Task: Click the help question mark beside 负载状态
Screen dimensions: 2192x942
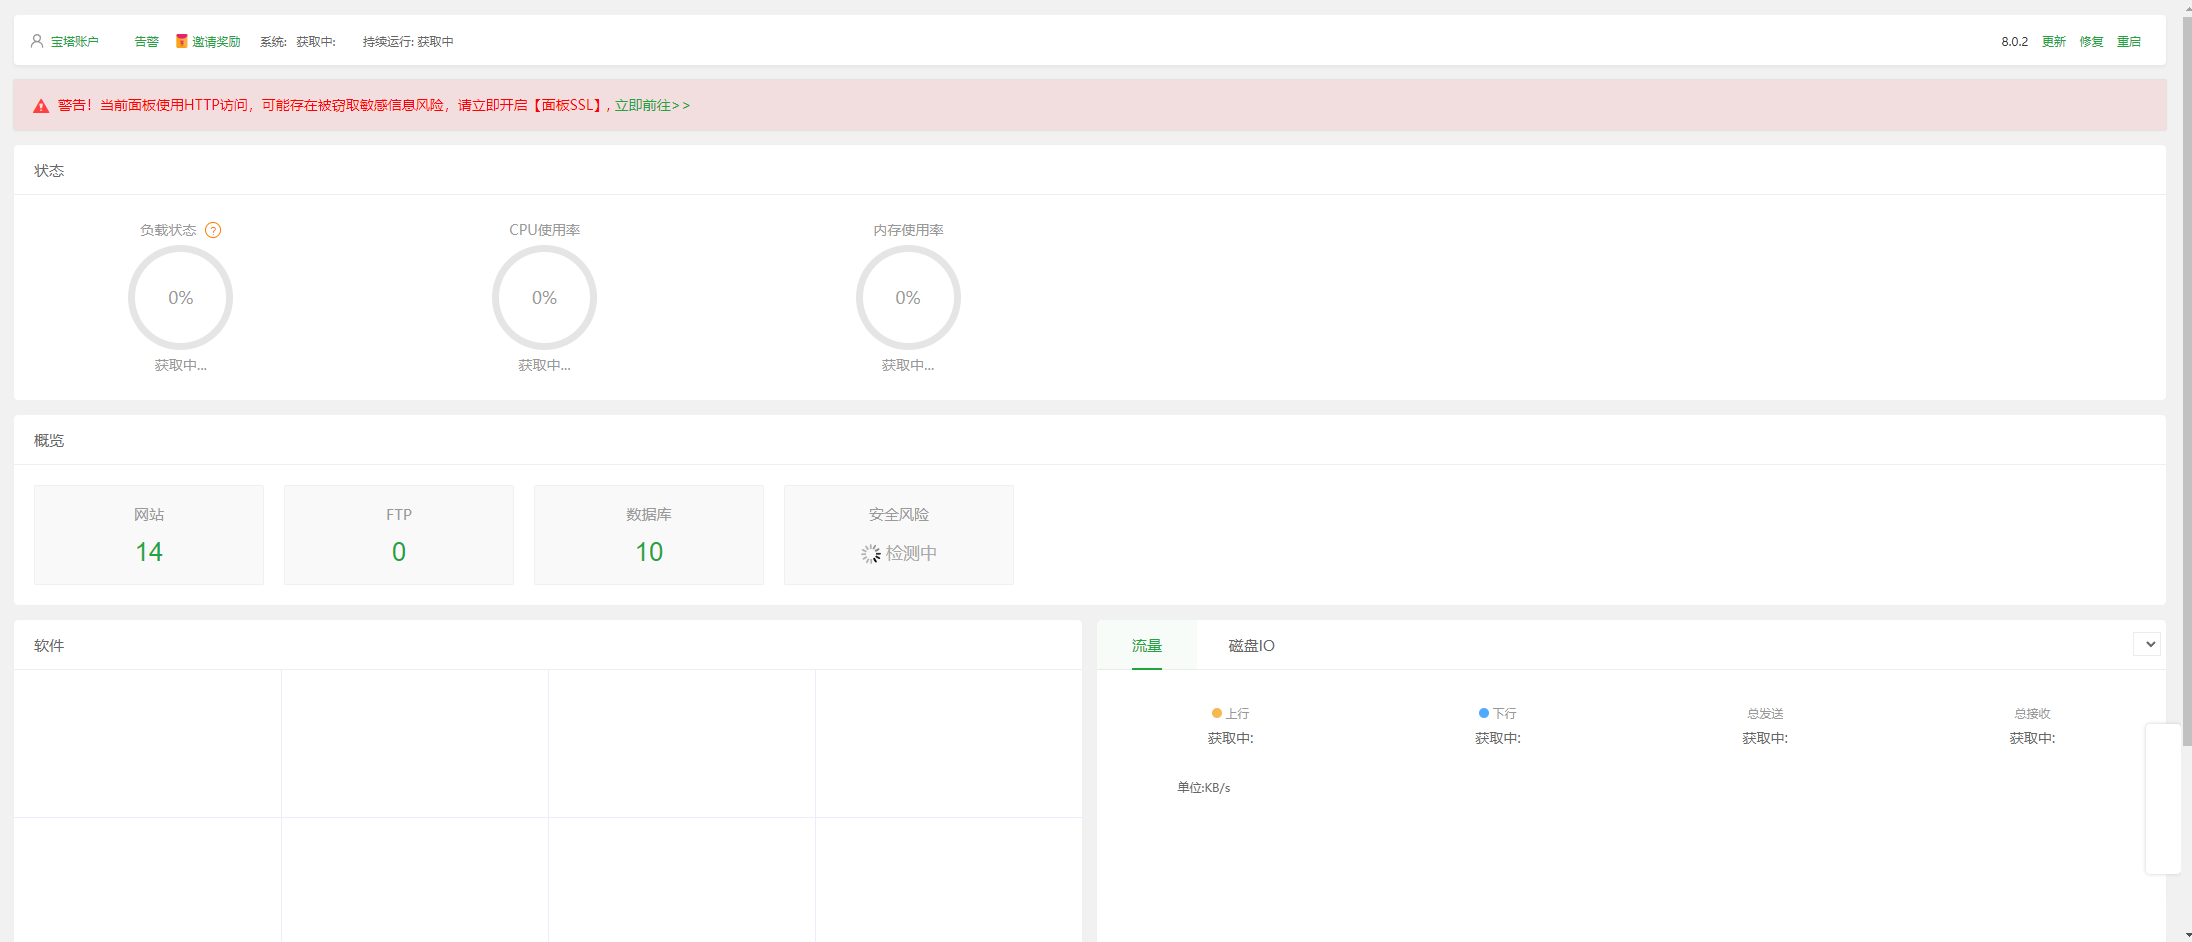Action: [213, 230]
